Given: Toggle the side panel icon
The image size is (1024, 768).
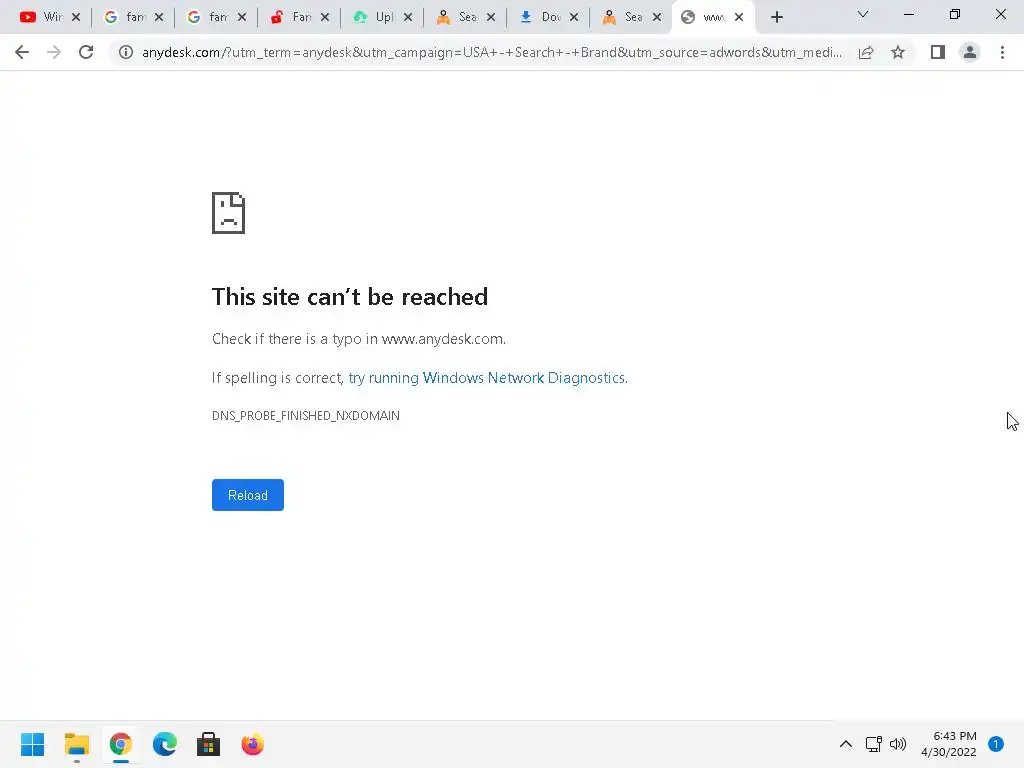Looking at the screenshot, I should [938, 52].
